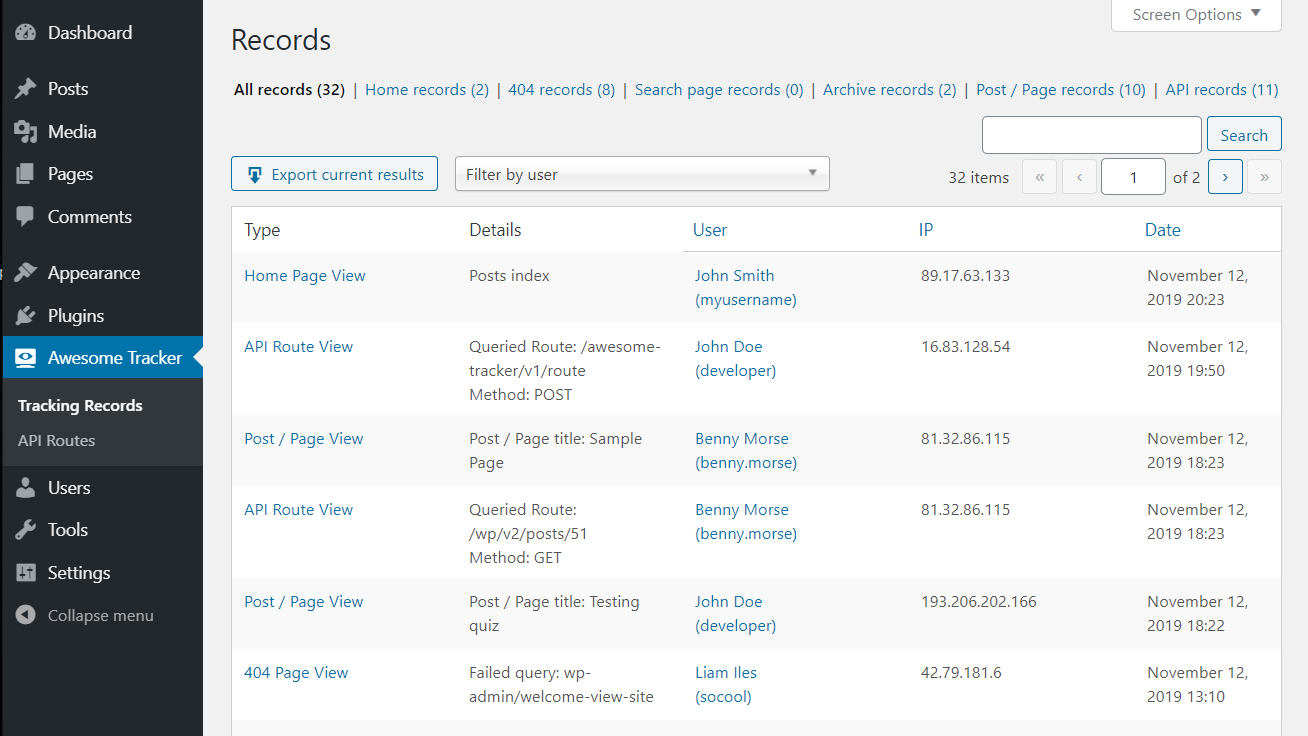The height and width of the screenshot is (736, 1308).
Task: Click the Plugins plug icon
Action: tap(26, 316)
